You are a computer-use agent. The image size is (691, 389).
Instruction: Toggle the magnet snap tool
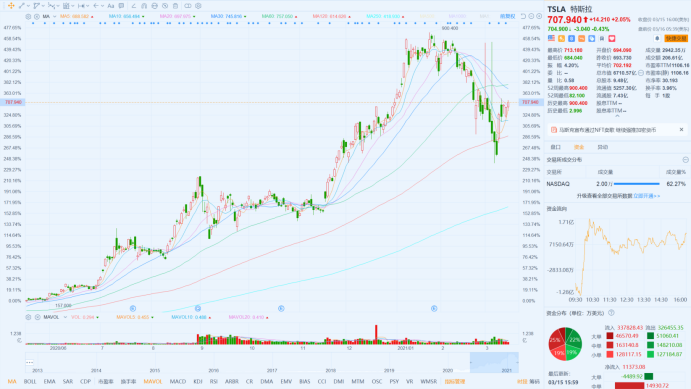click(x=144, y=6)
